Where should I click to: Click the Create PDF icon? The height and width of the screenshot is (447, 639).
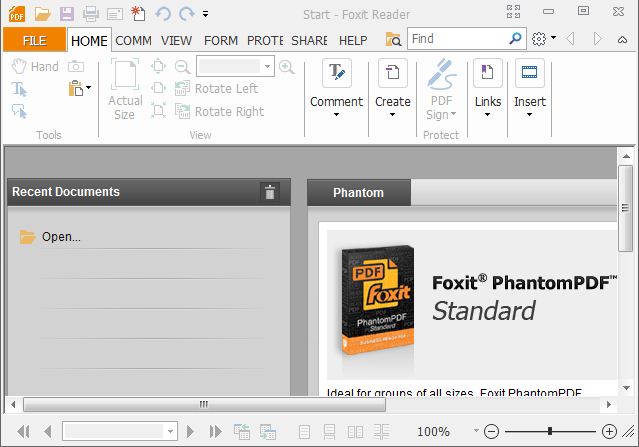[392, 73]
